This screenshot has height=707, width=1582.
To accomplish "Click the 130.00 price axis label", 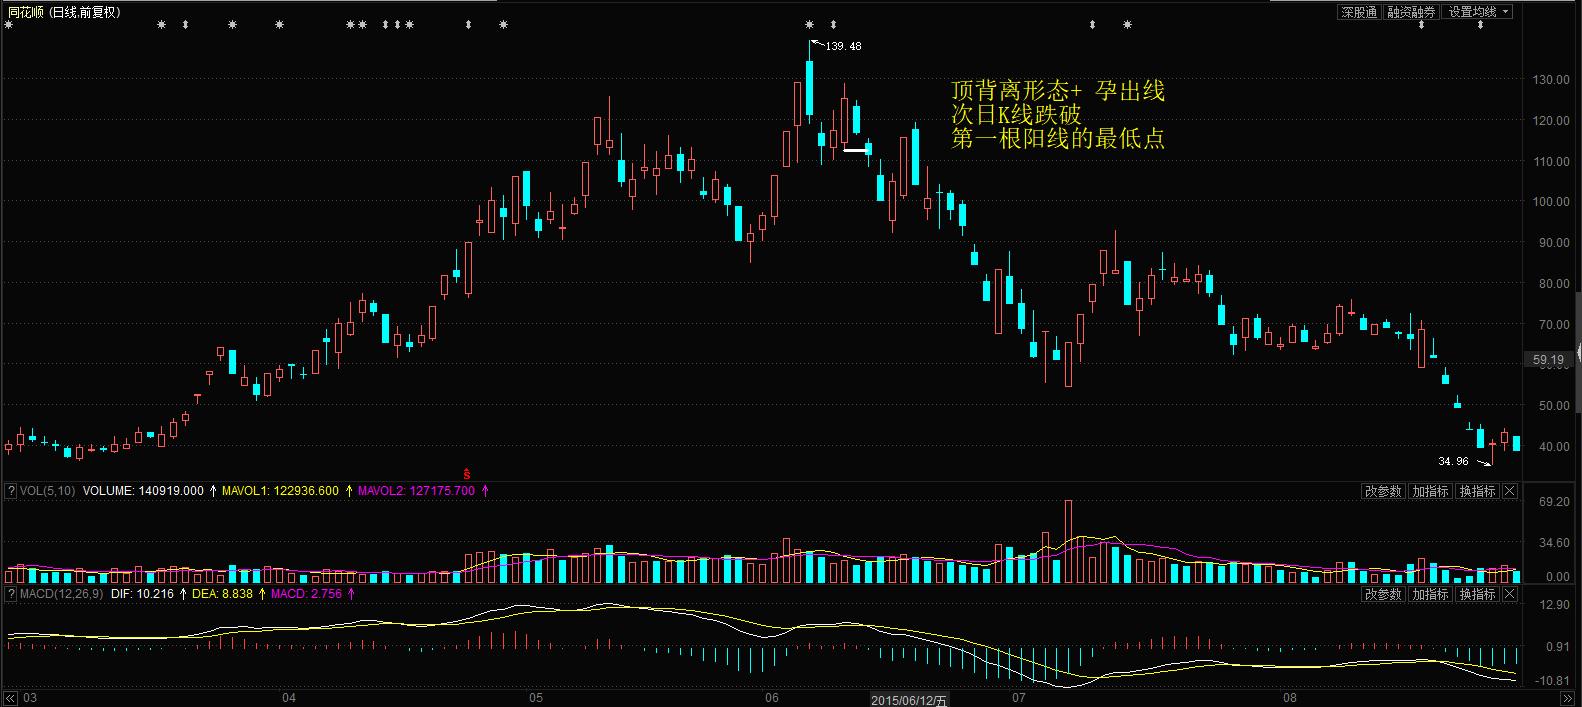I will [1550, 80].
